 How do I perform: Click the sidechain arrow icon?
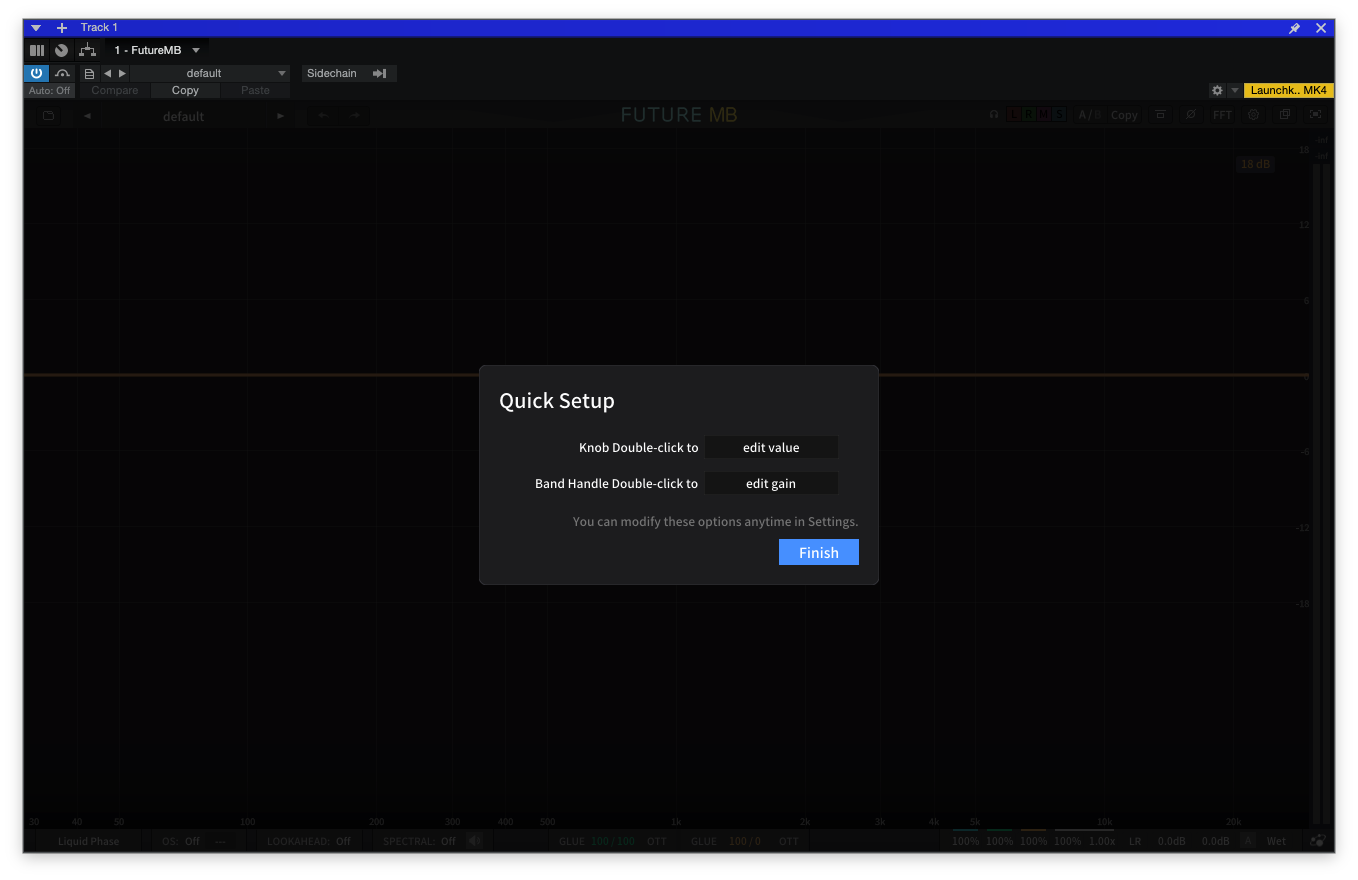tap(380, 73)
